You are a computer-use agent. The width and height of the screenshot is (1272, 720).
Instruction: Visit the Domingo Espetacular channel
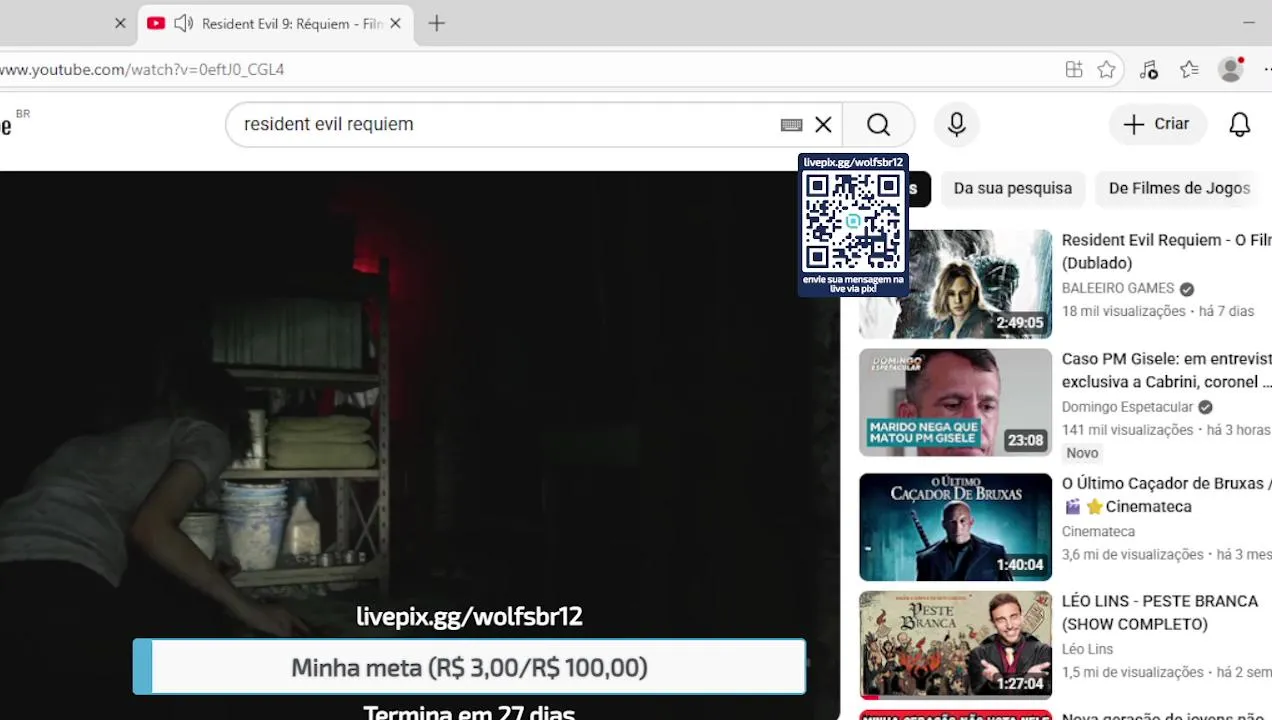1127,407
